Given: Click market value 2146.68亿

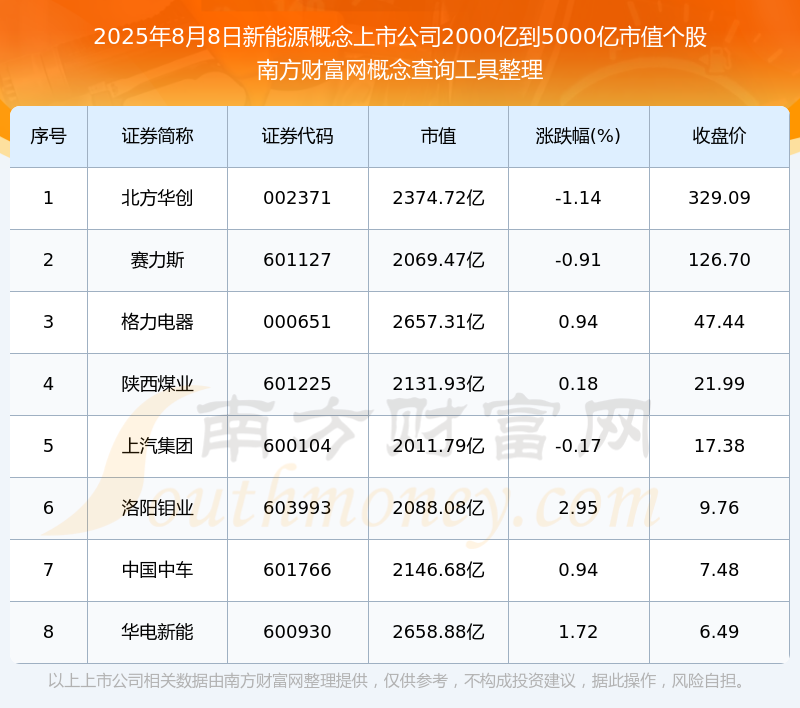Looking at the screenshot, I should [x=438, y=570].
